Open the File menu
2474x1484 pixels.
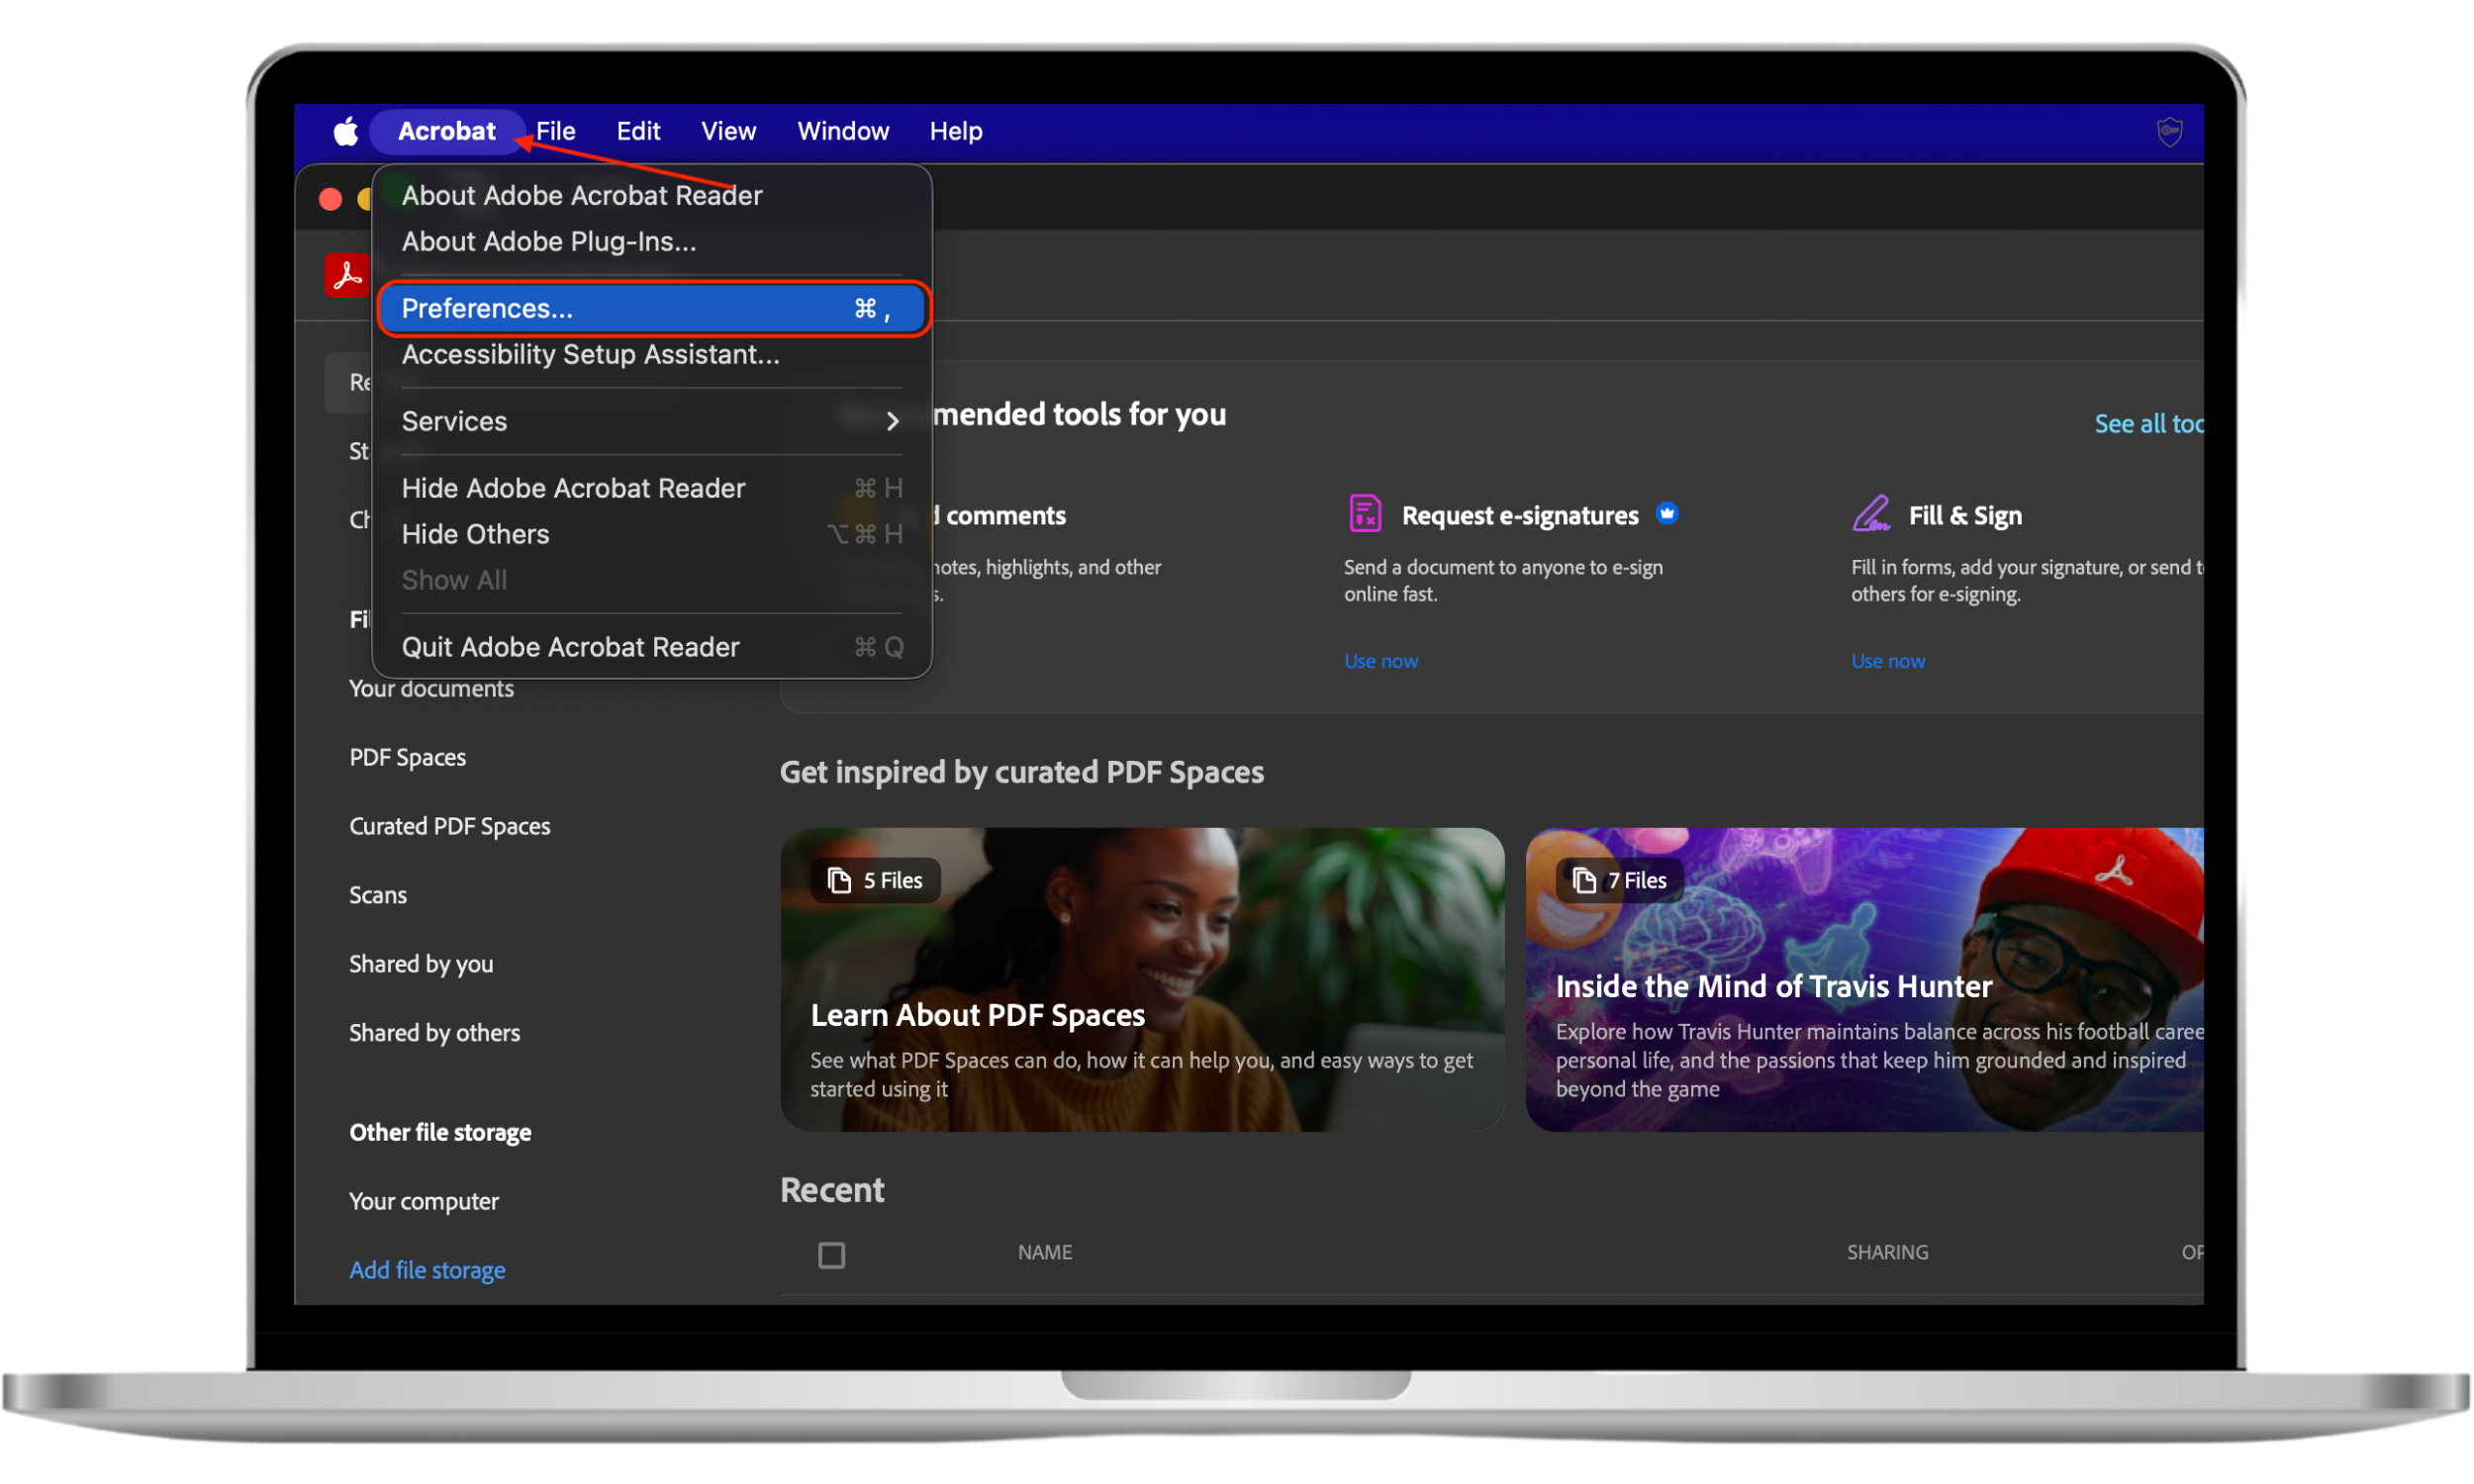tap(555, 131)
